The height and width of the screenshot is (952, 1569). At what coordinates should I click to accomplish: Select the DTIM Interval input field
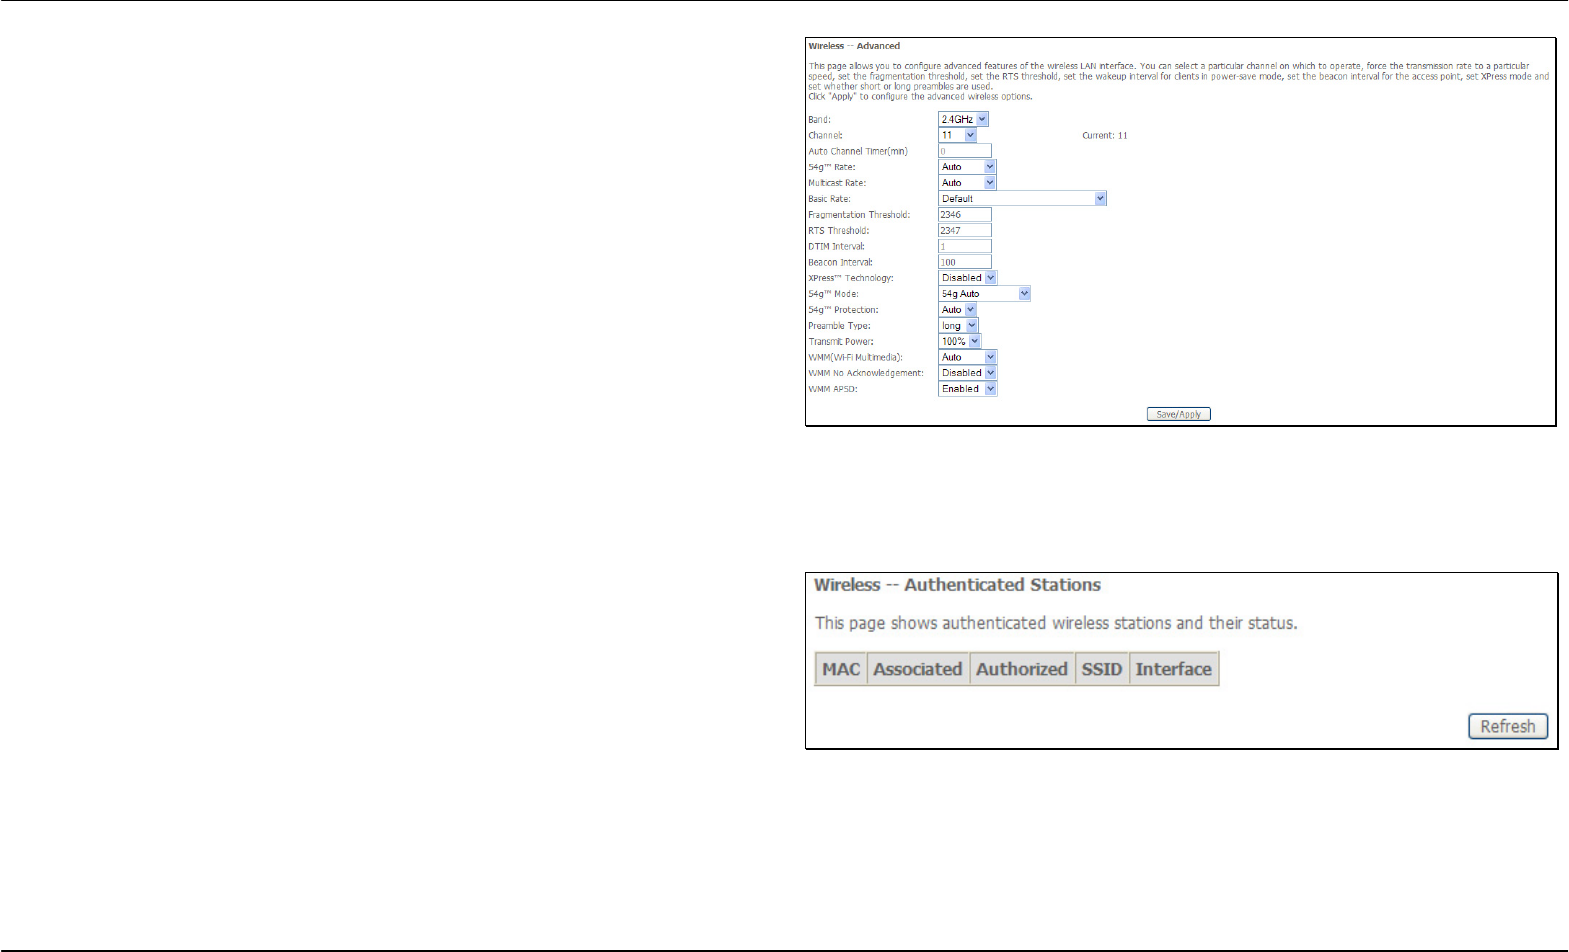[965, 246]
